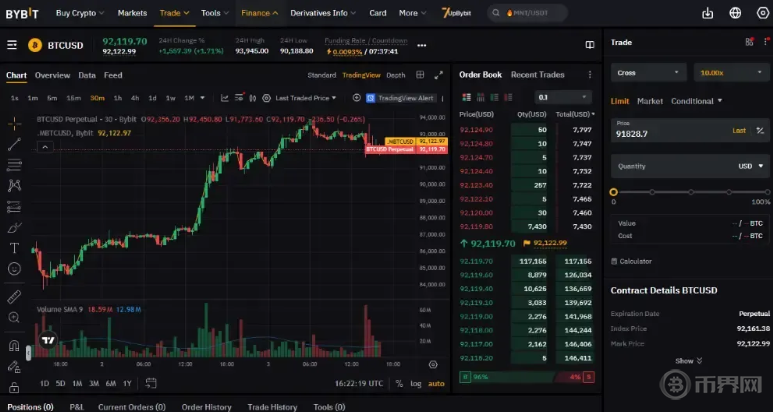
Task: Toggle log scale on chart
Action: (x=415, y=383)
